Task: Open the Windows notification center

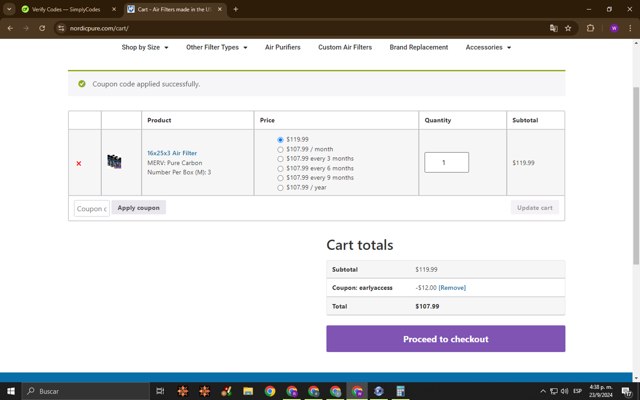Action: pos(627,391)
